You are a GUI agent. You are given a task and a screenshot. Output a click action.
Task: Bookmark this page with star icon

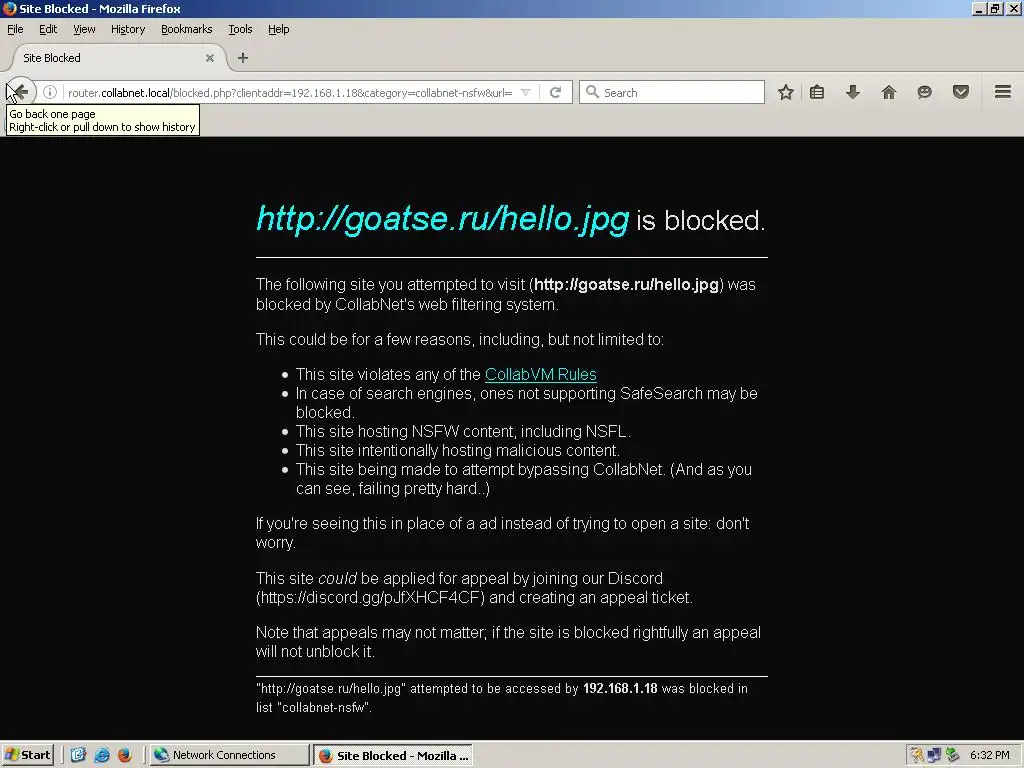[x=786, y=92]
